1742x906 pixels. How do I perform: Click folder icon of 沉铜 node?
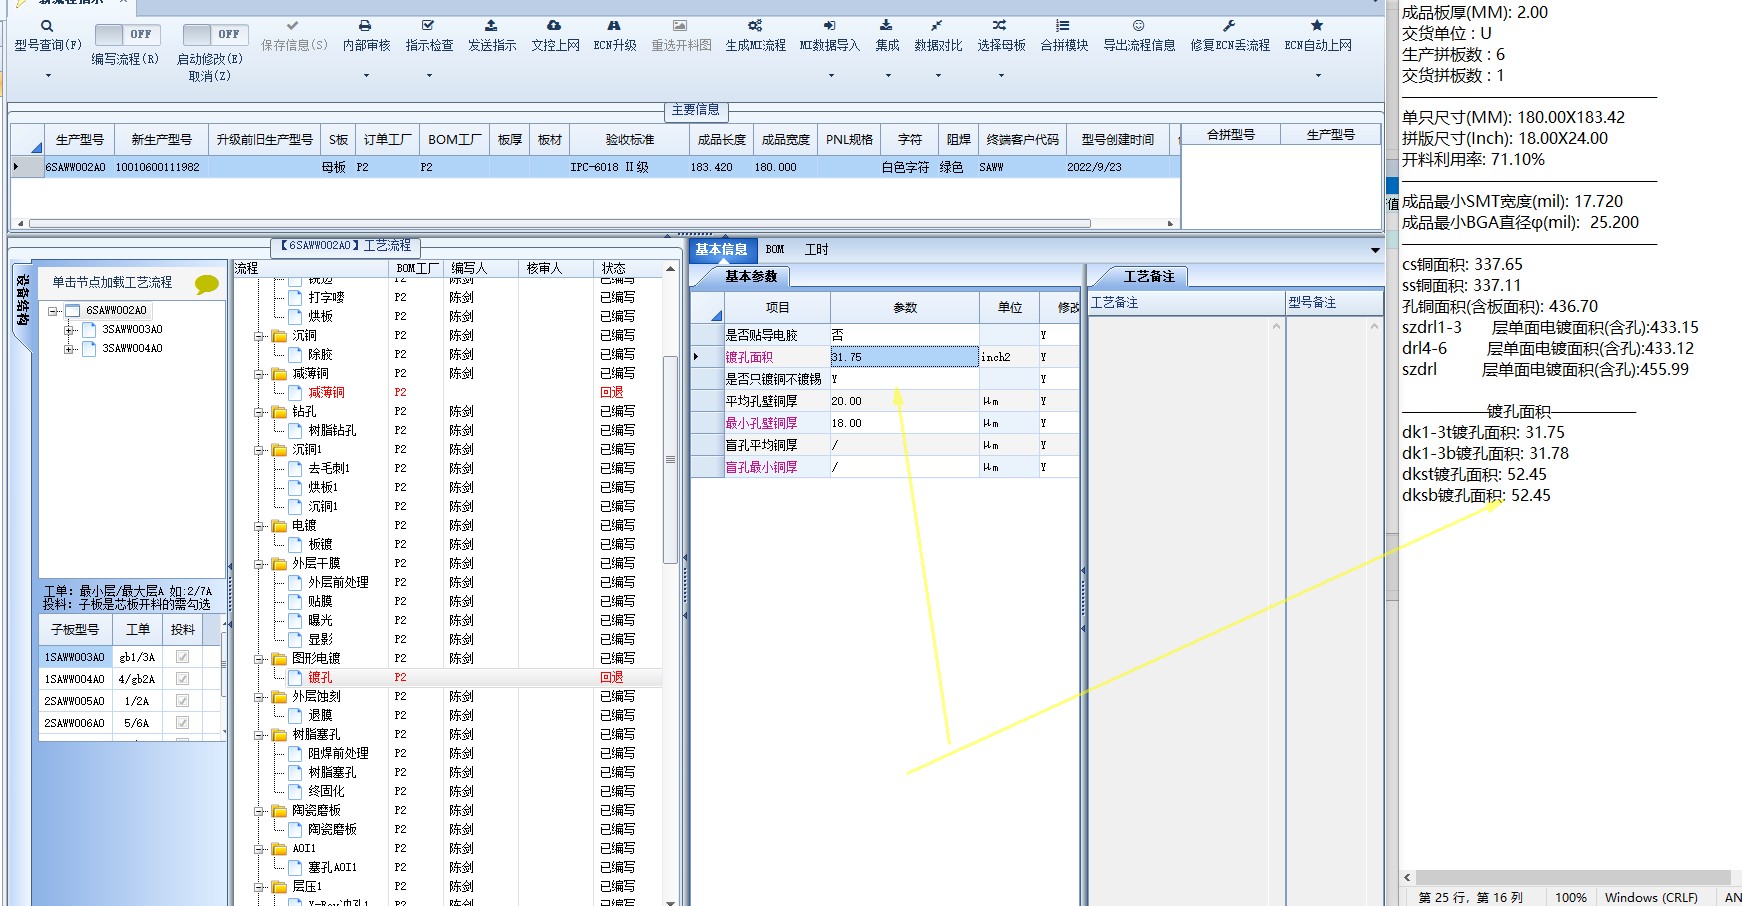(x=279, y=336)
